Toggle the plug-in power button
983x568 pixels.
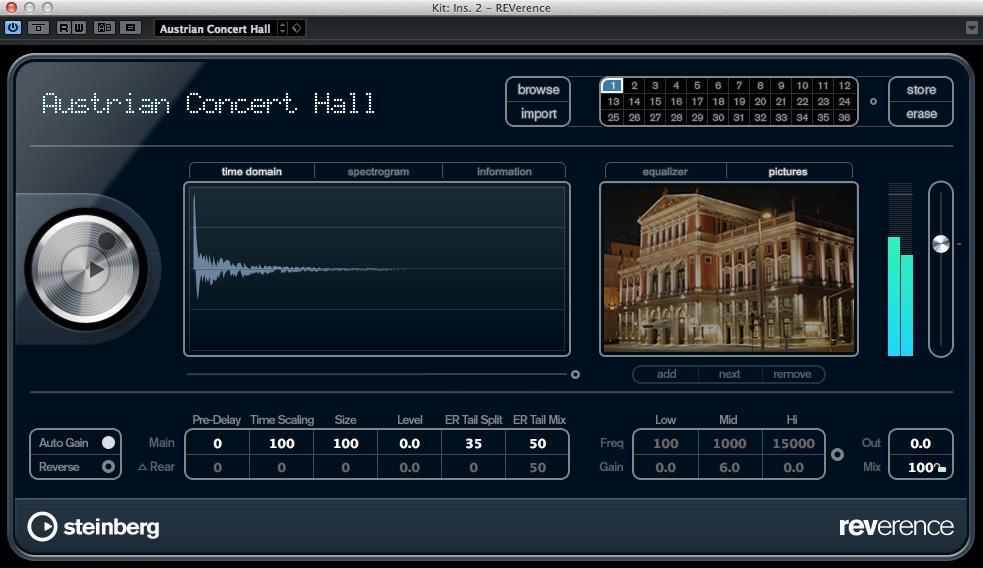tap(13, 28)
